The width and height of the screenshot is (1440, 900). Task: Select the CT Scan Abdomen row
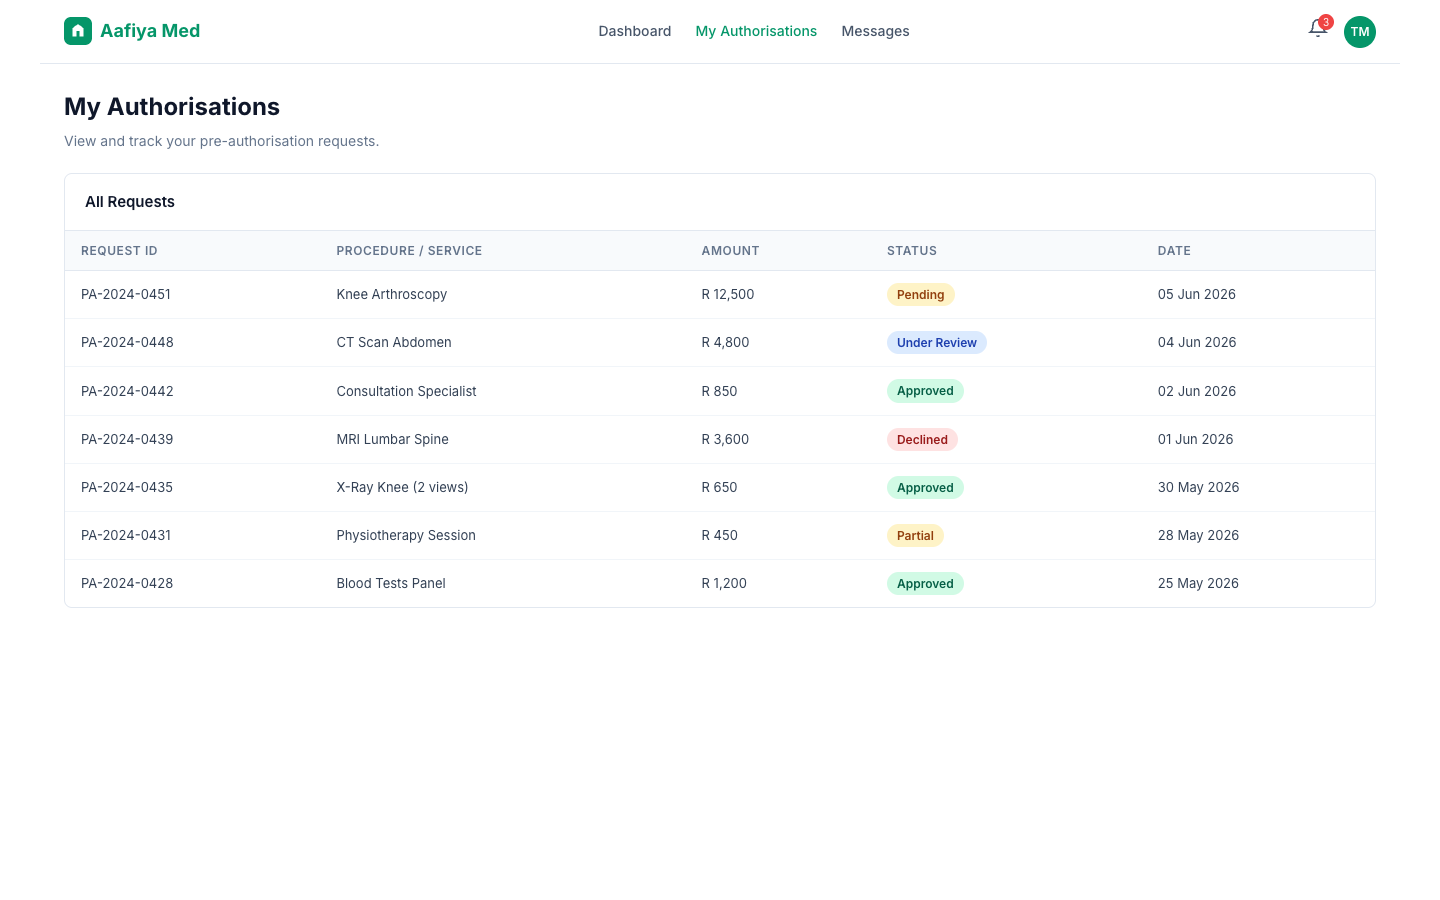pyautogui.click(x=720, y=343)
